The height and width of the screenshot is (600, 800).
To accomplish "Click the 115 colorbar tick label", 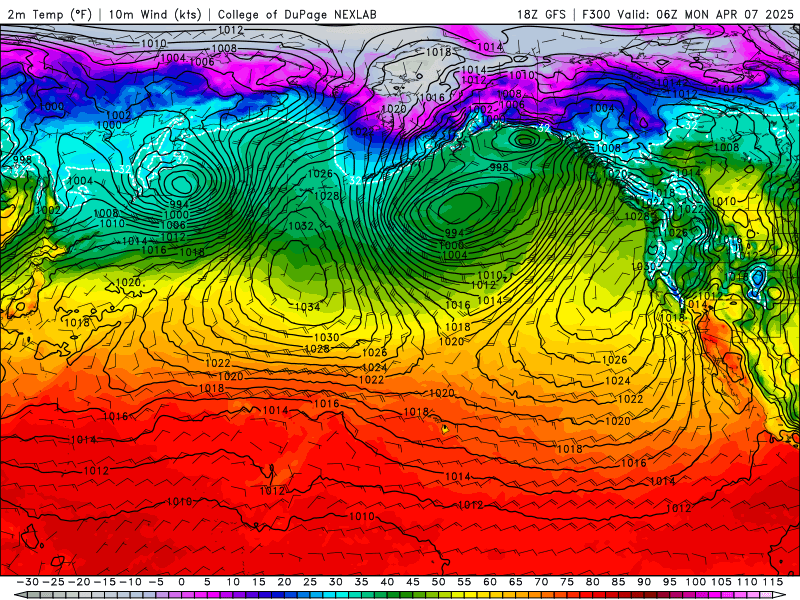I will (x=773, y=582).
